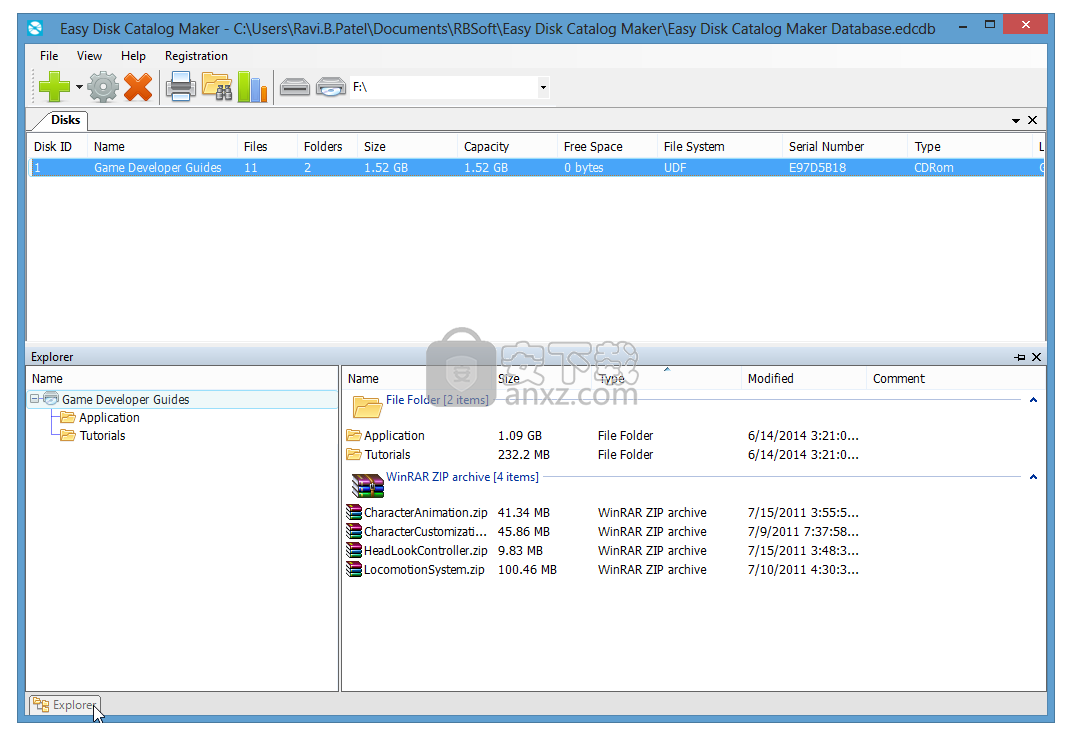Select the Application folder in tree

click(109, 417)
